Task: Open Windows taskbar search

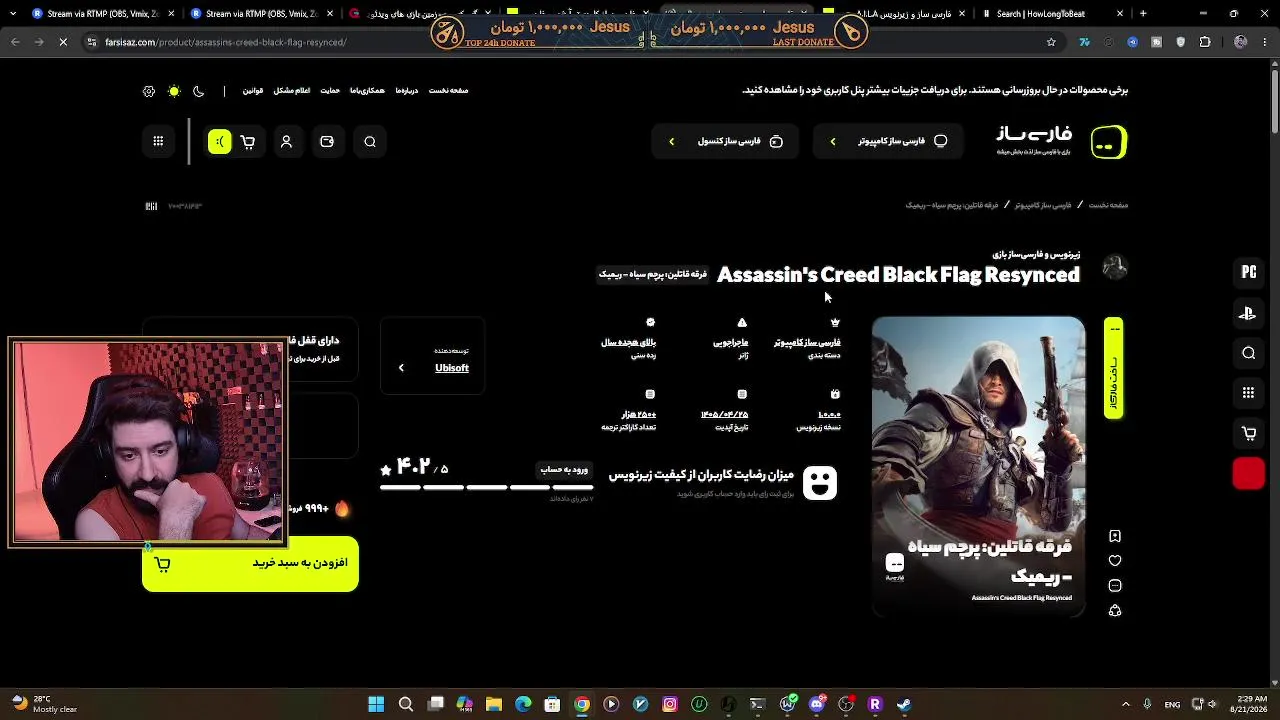Action: (x=405, y=704)
